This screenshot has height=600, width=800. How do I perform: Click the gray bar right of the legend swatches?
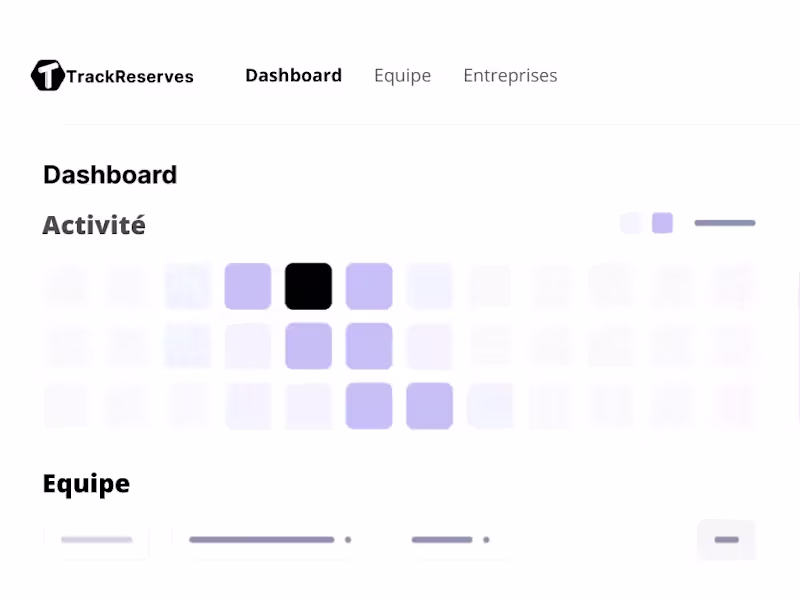tap(725, 223)
